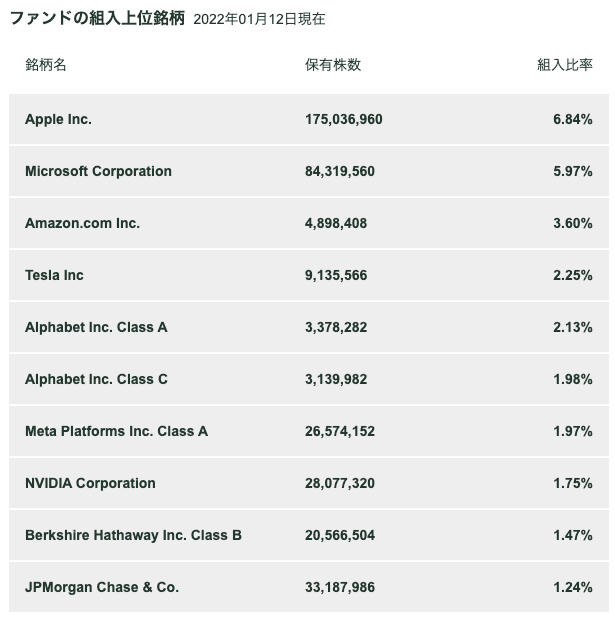Select Meta Platforms Inc. Class A
The height and width of the screenshot is (620, 615).
click(116, 431)
